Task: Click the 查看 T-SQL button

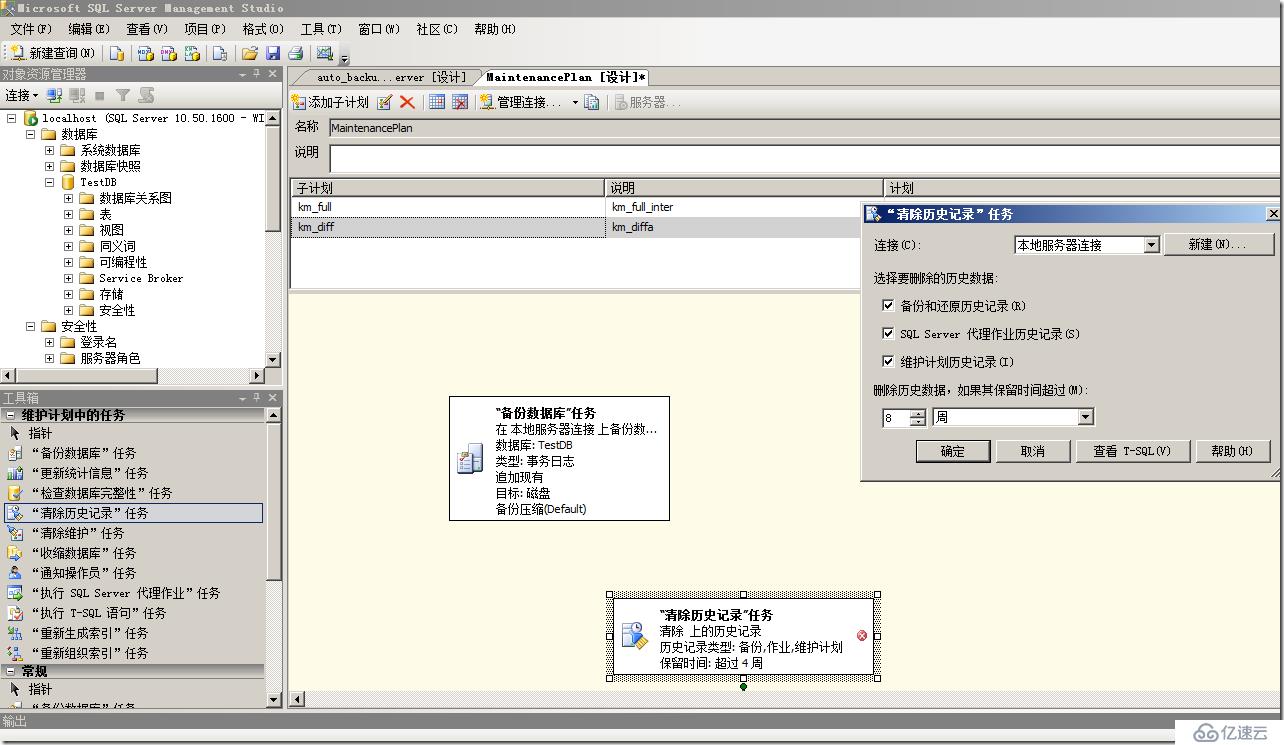Action: [1132, 451]
